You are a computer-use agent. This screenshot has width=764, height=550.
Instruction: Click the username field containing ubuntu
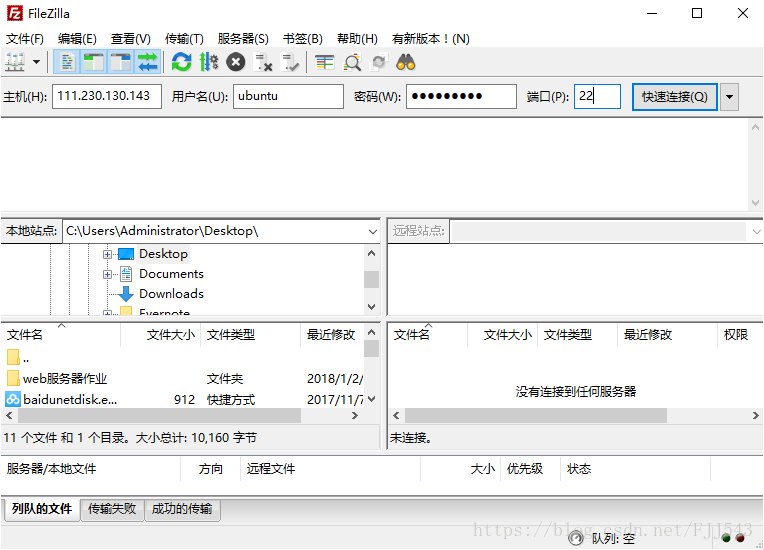(288, 96)
